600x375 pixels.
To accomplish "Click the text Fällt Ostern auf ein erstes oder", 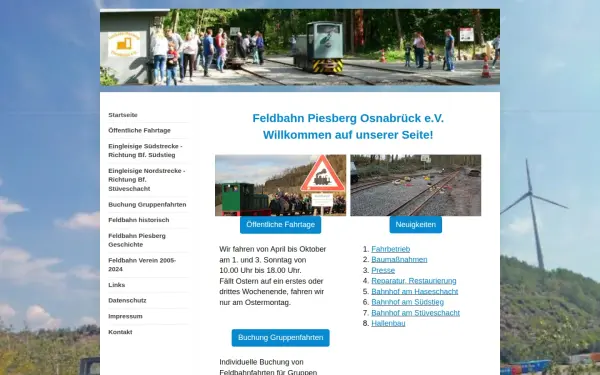I will 271,281.
